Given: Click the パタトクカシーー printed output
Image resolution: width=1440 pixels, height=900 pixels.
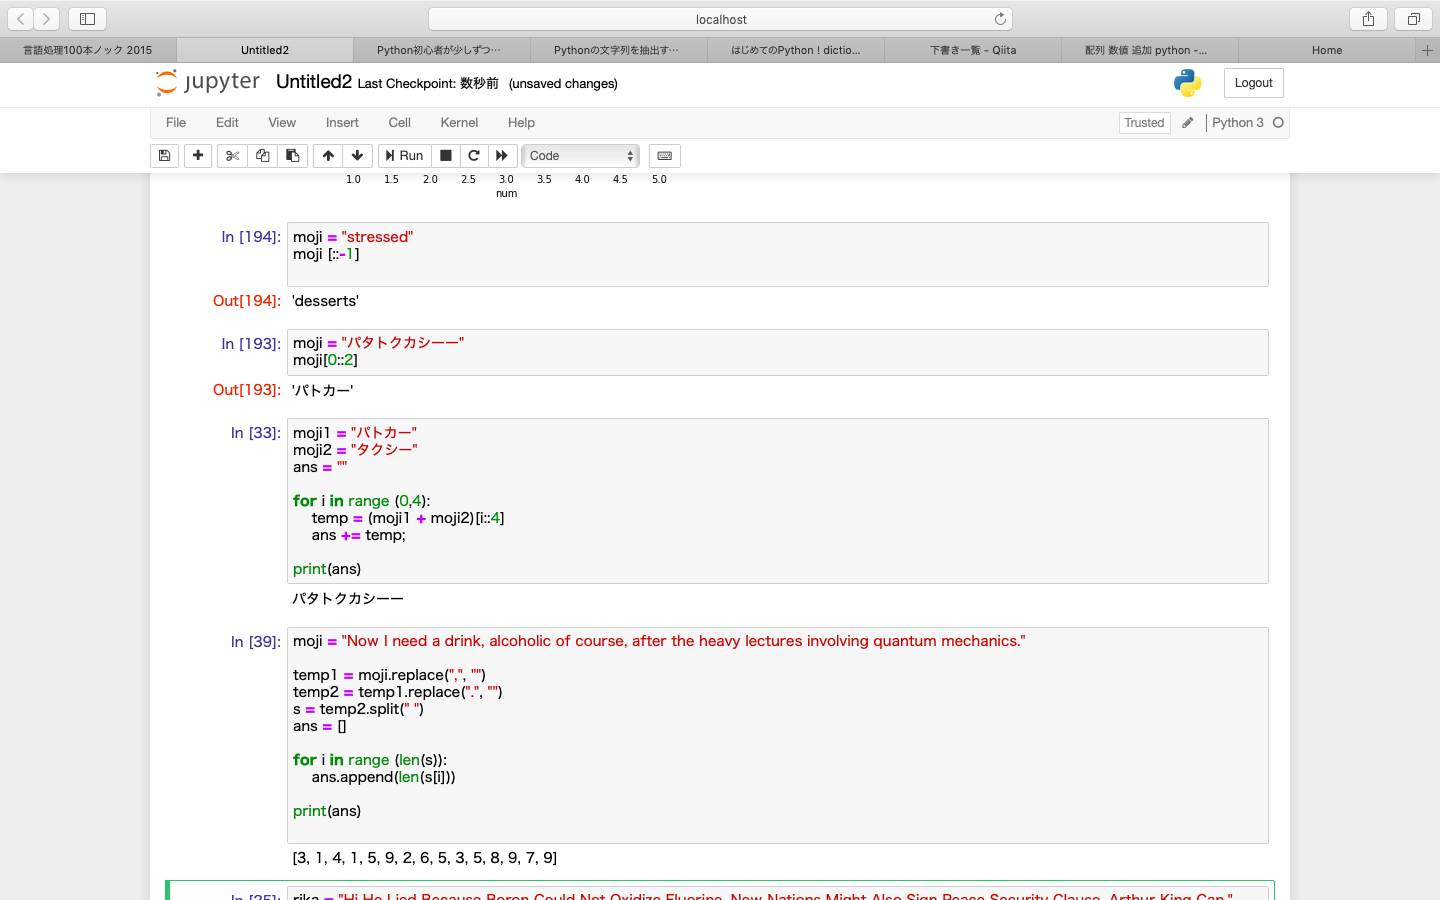Looking at the screenshot, I should click(348, 598).
